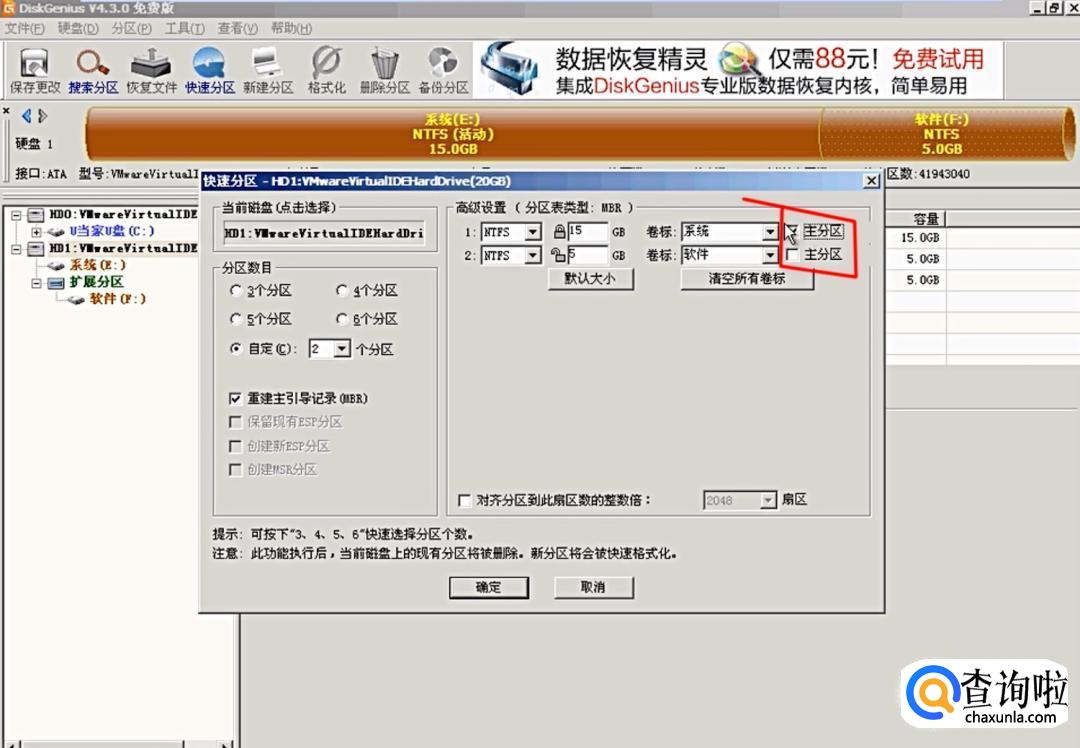This screenshot has width=1080, height=748.
Task: Open the 2048 sector alignment dropdown
Action: pyautogui.click(x=768, y=501)
